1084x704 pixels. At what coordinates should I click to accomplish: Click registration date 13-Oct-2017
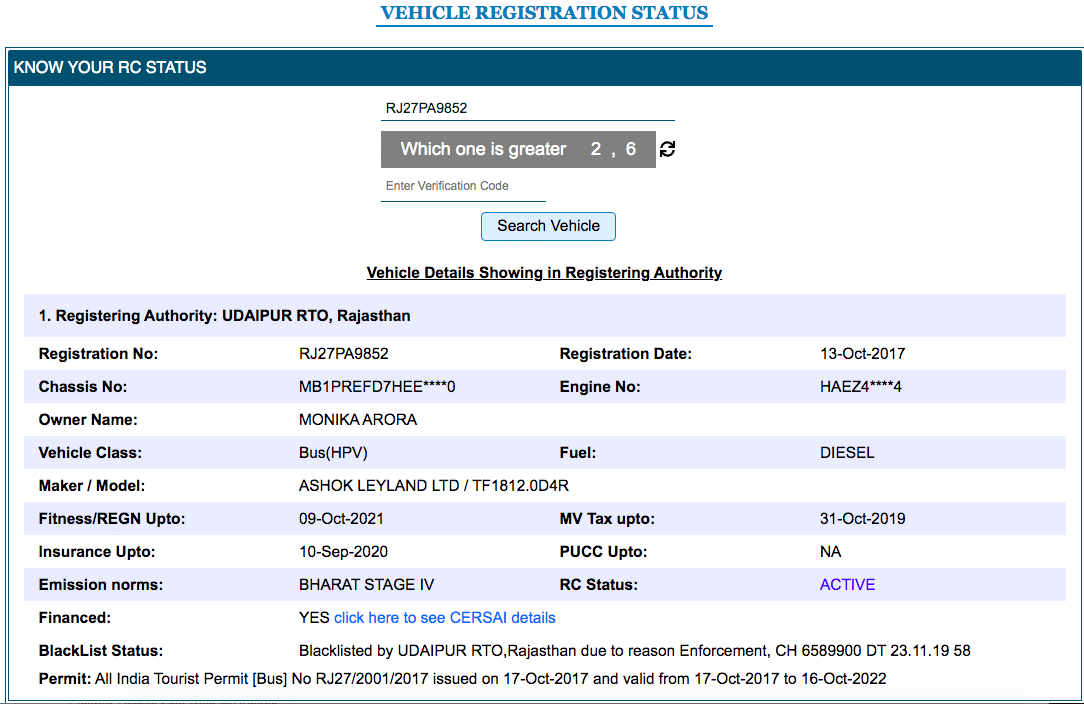pos(862,354)
